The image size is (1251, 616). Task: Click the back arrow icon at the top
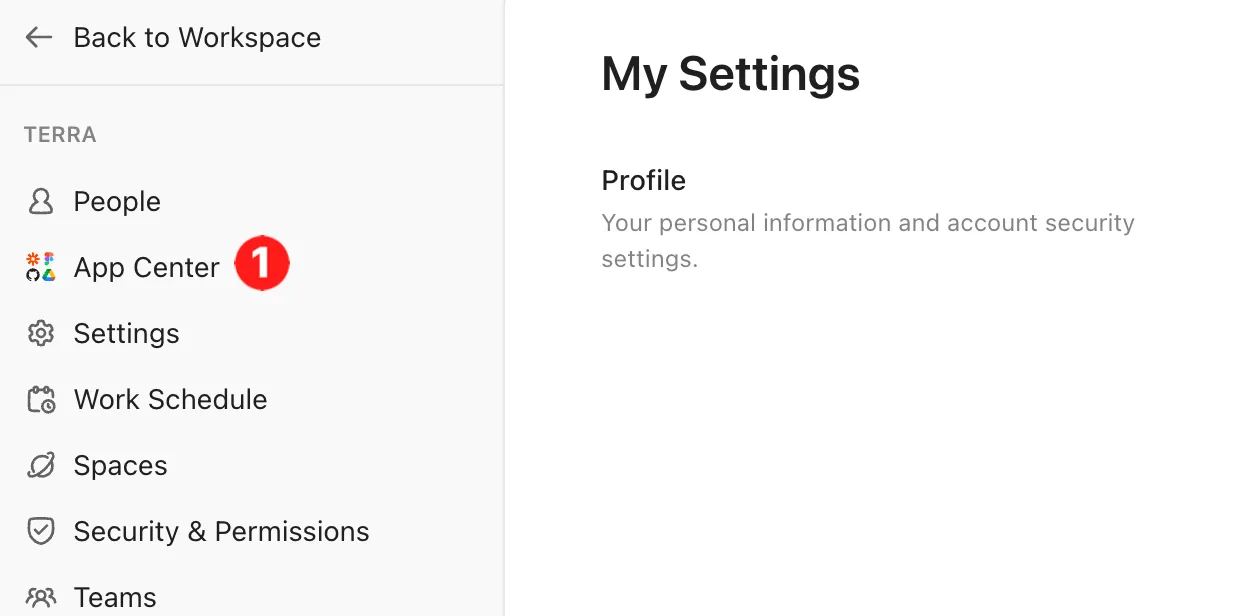[x=38, y=36]
